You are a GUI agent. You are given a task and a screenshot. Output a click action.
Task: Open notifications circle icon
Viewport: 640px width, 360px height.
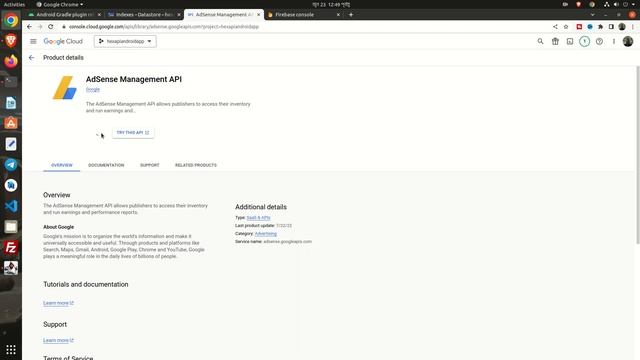(584, 41)
